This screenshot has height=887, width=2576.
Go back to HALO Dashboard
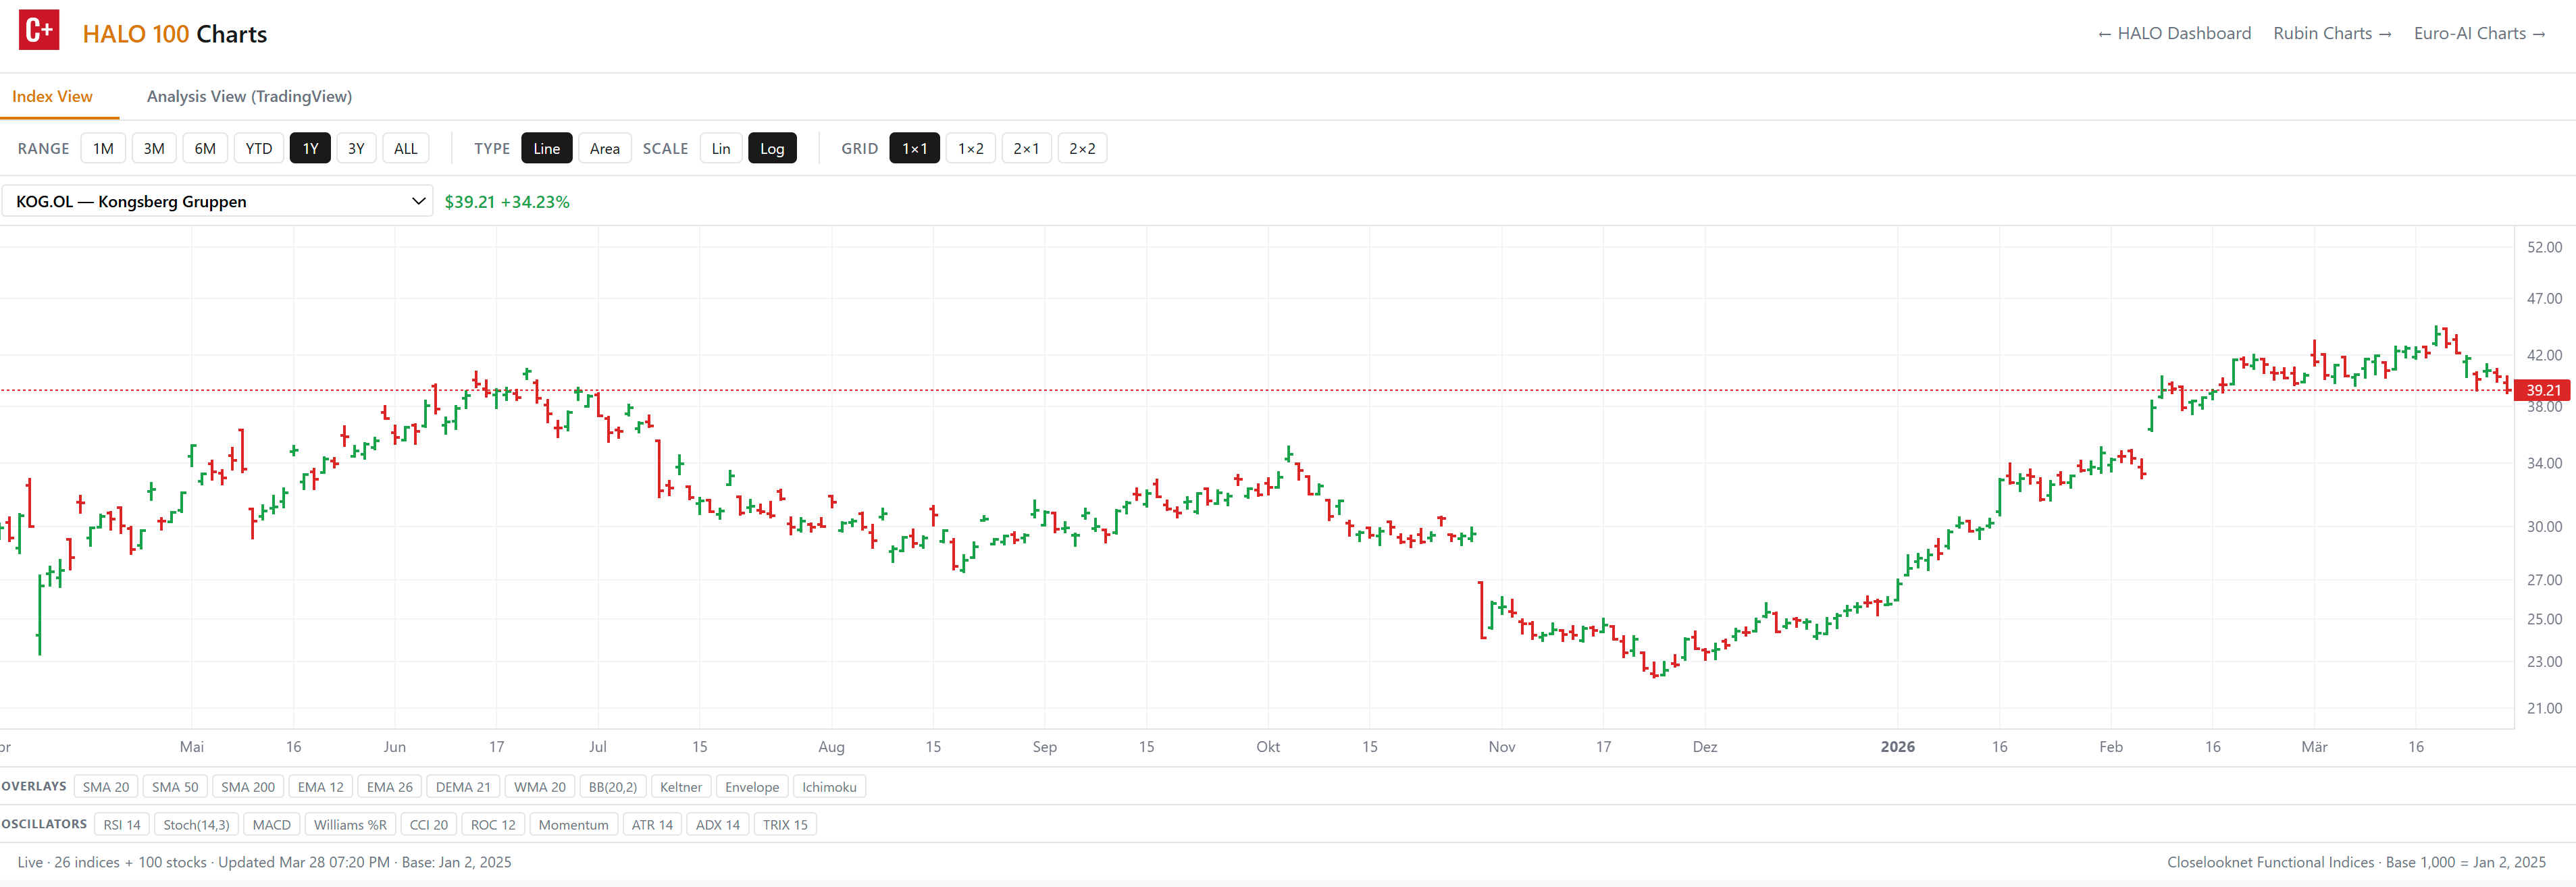pos(2174,33)
